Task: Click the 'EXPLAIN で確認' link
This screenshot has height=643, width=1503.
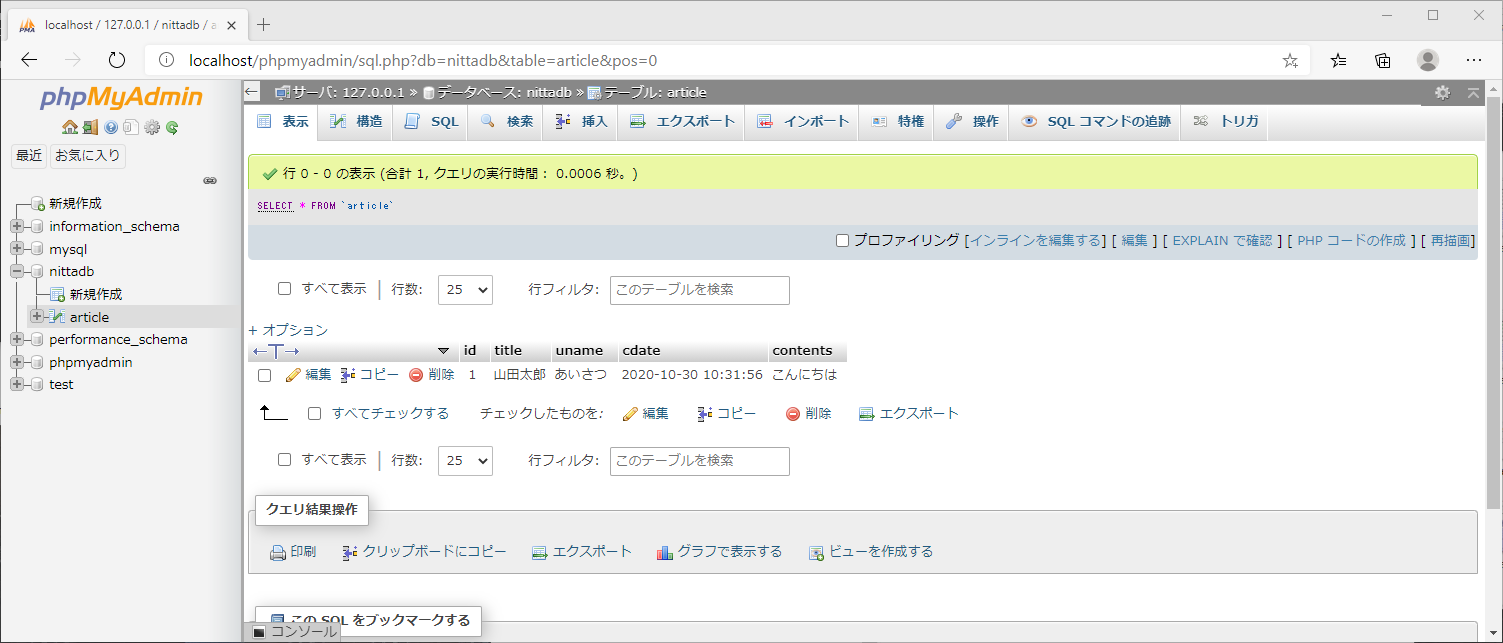Action: click(1222, 241)
